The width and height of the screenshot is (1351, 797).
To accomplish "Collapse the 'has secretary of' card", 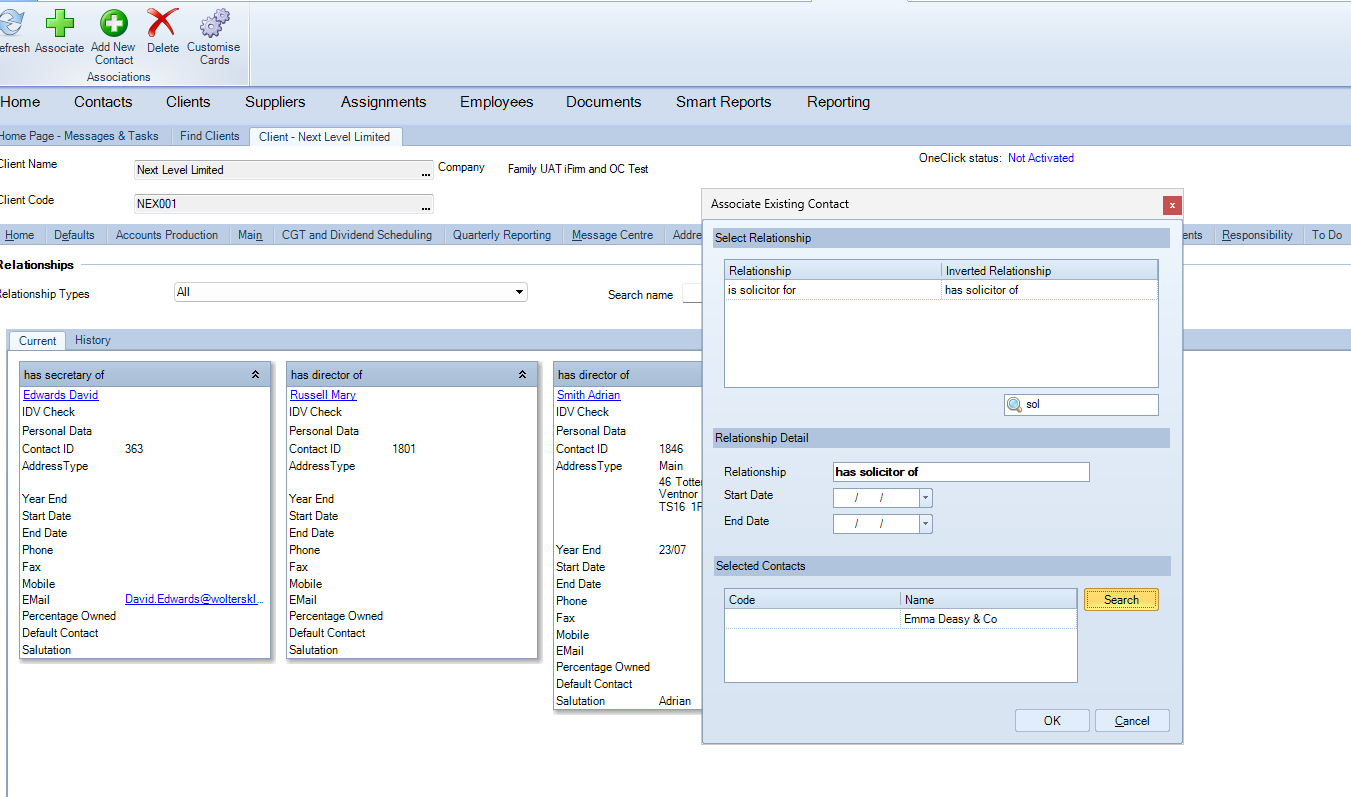I will (x=255, y=375).
